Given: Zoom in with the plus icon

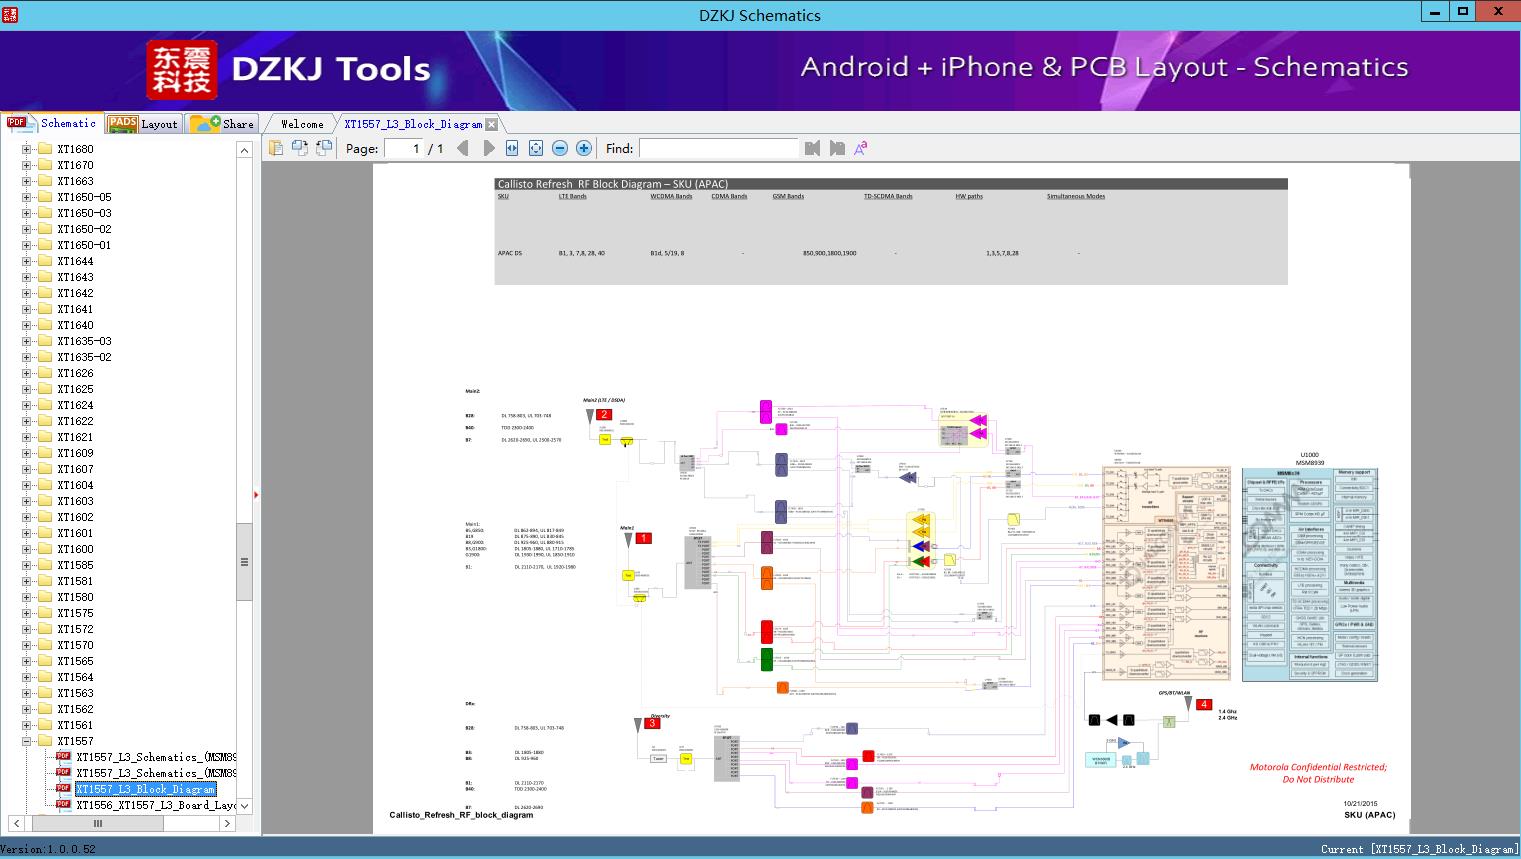Looking at the screenshot, I should (584, 148).
